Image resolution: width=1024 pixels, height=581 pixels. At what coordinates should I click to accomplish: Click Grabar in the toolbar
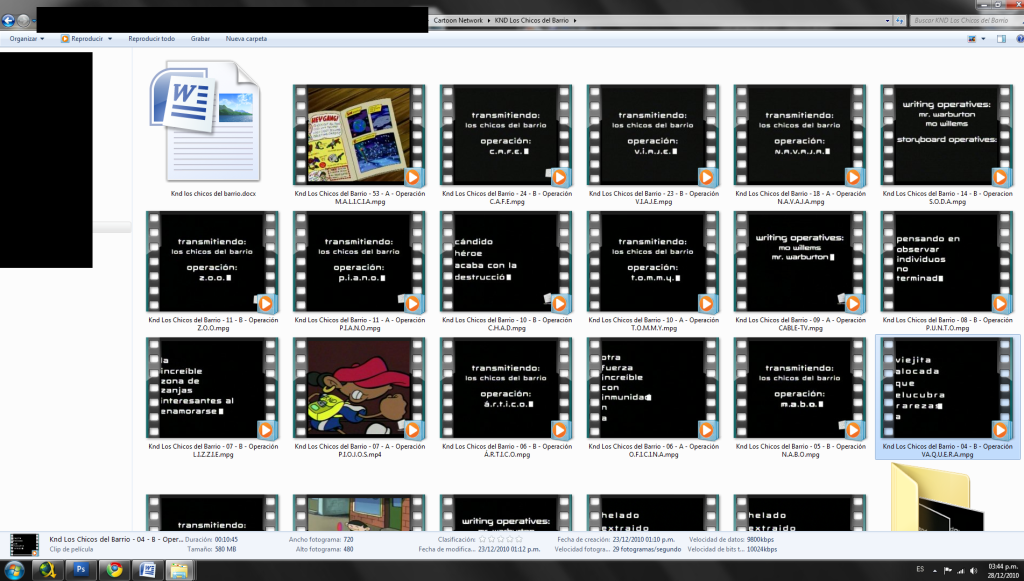tap(200, 39)
